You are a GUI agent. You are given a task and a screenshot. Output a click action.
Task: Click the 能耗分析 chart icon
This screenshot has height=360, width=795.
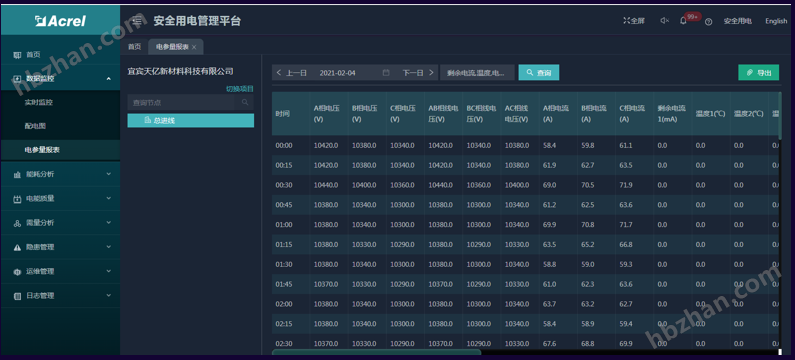click(17, 174)
